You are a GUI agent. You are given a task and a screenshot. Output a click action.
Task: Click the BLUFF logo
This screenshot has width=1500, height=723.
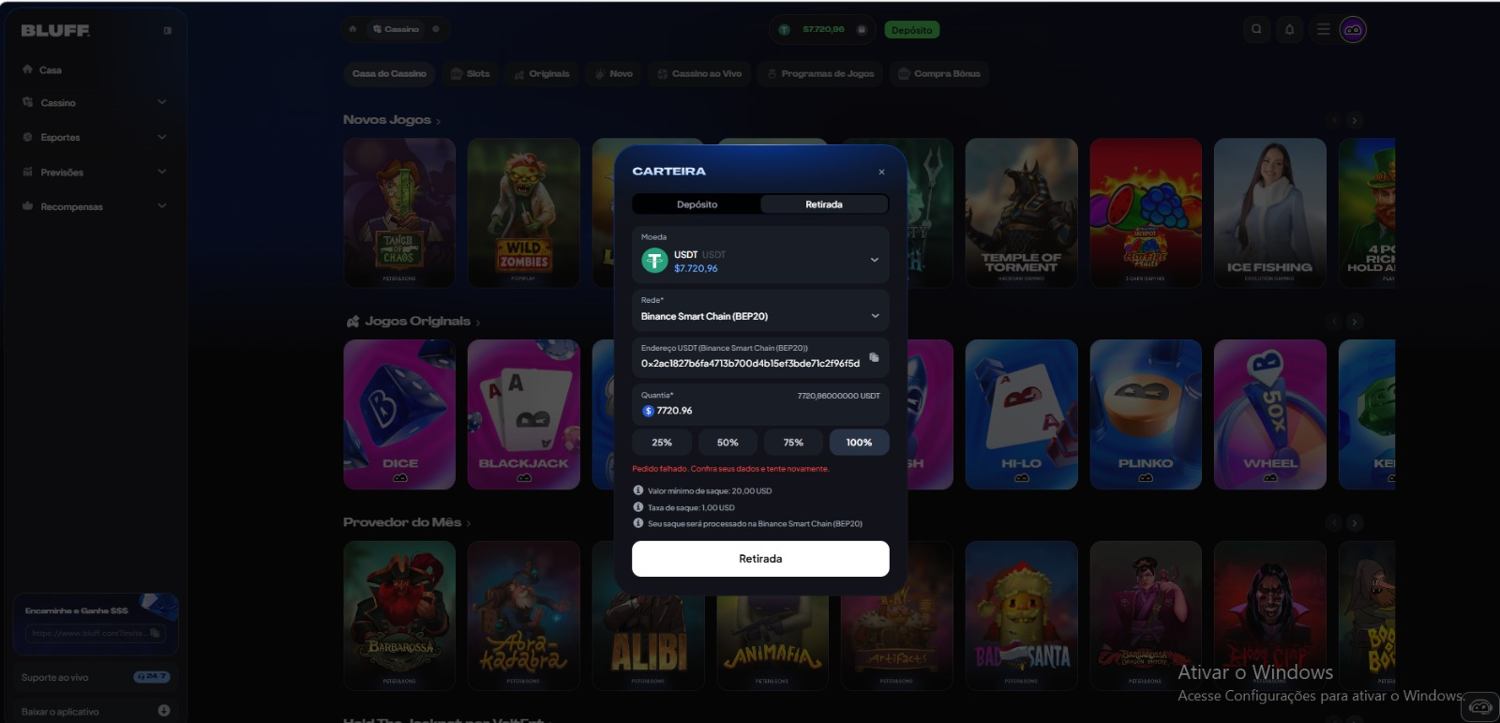click(x=55, y=30)
